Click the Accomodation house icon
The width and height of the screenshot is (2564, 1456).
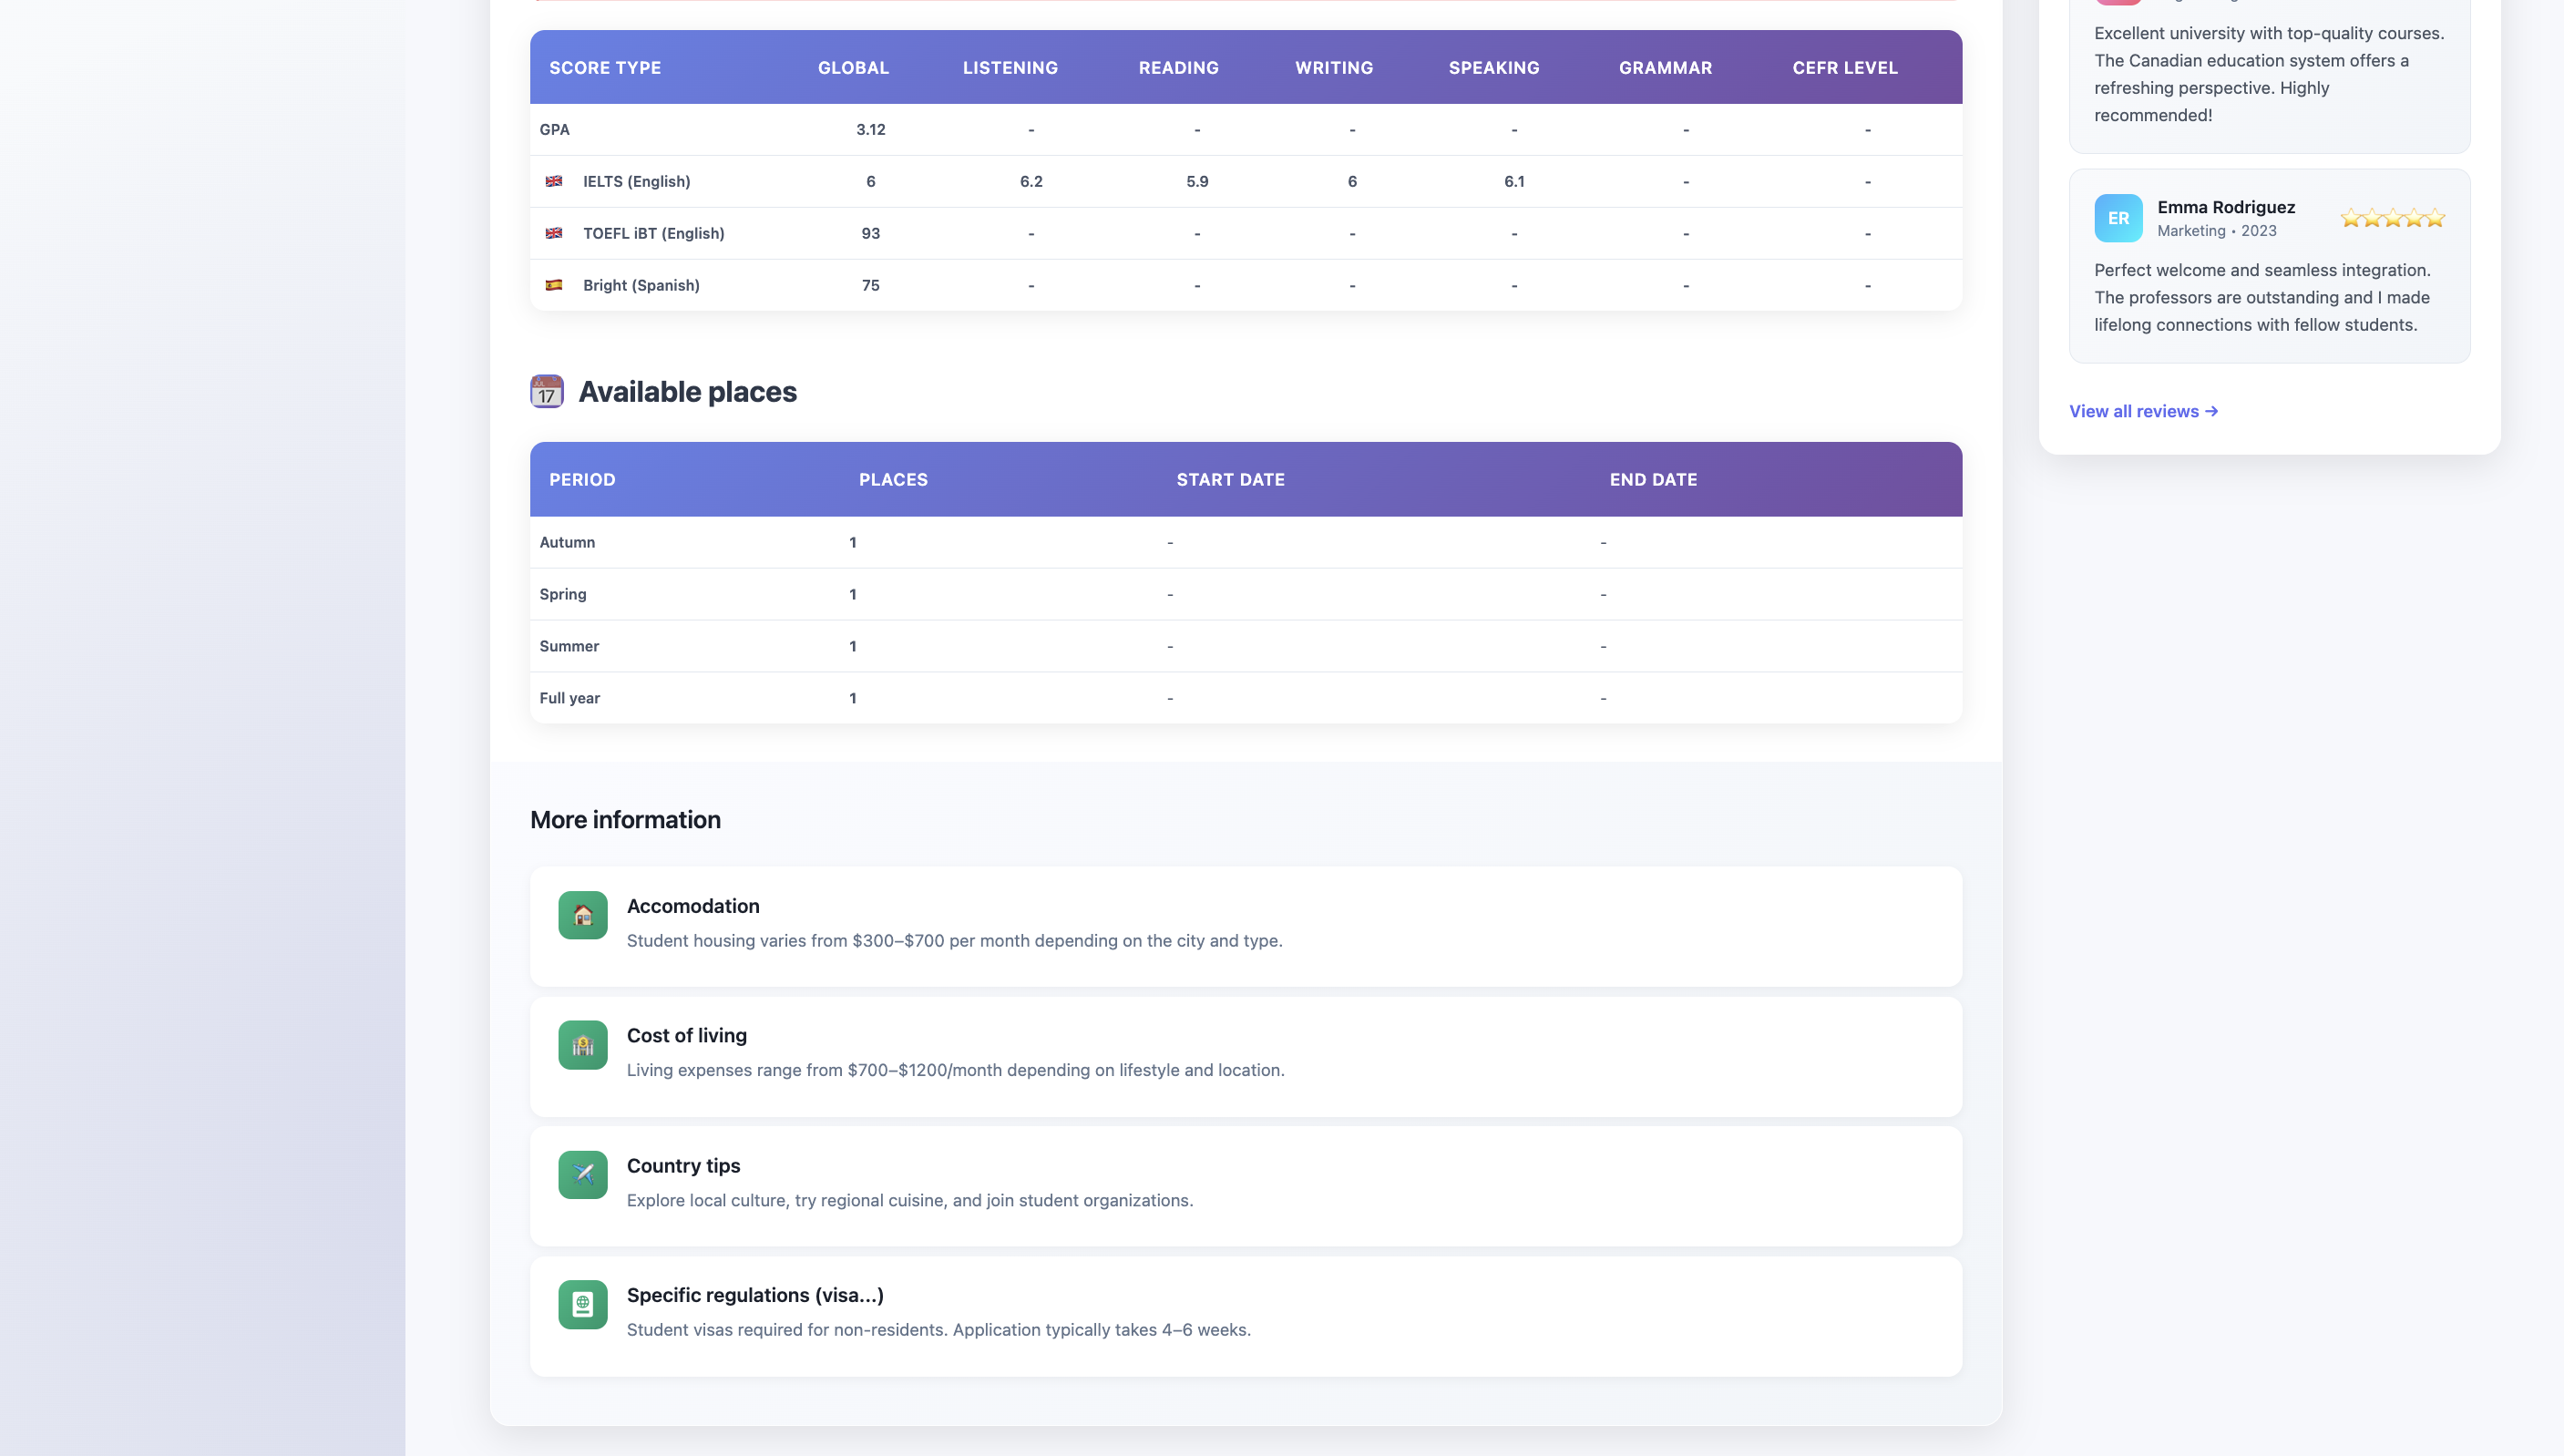(582, 915)
